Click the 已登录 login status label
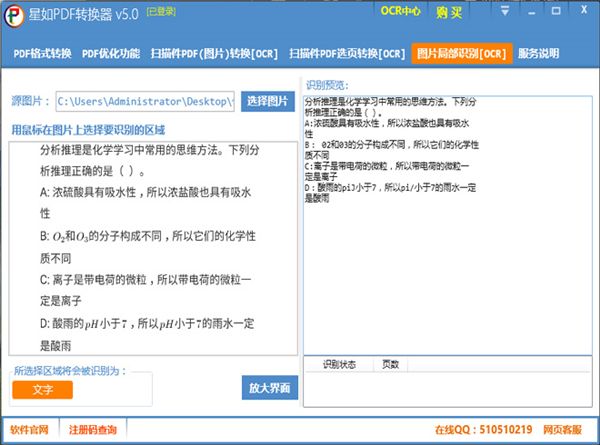 click(x=161, y=12)
